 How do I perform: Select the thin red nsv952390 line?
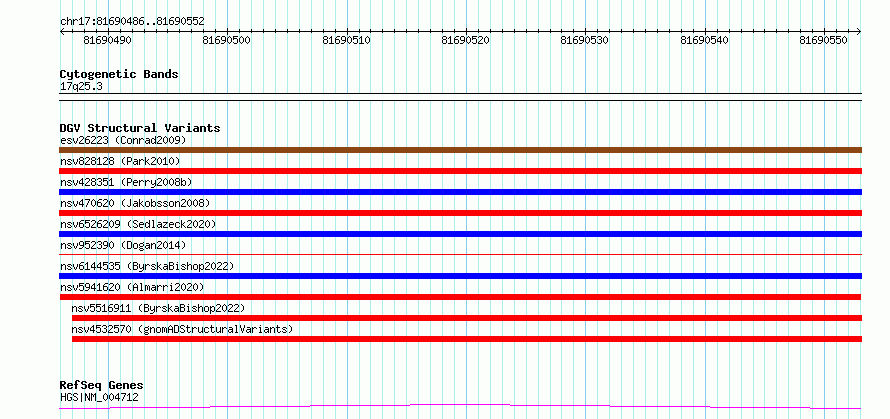[460, 255]
